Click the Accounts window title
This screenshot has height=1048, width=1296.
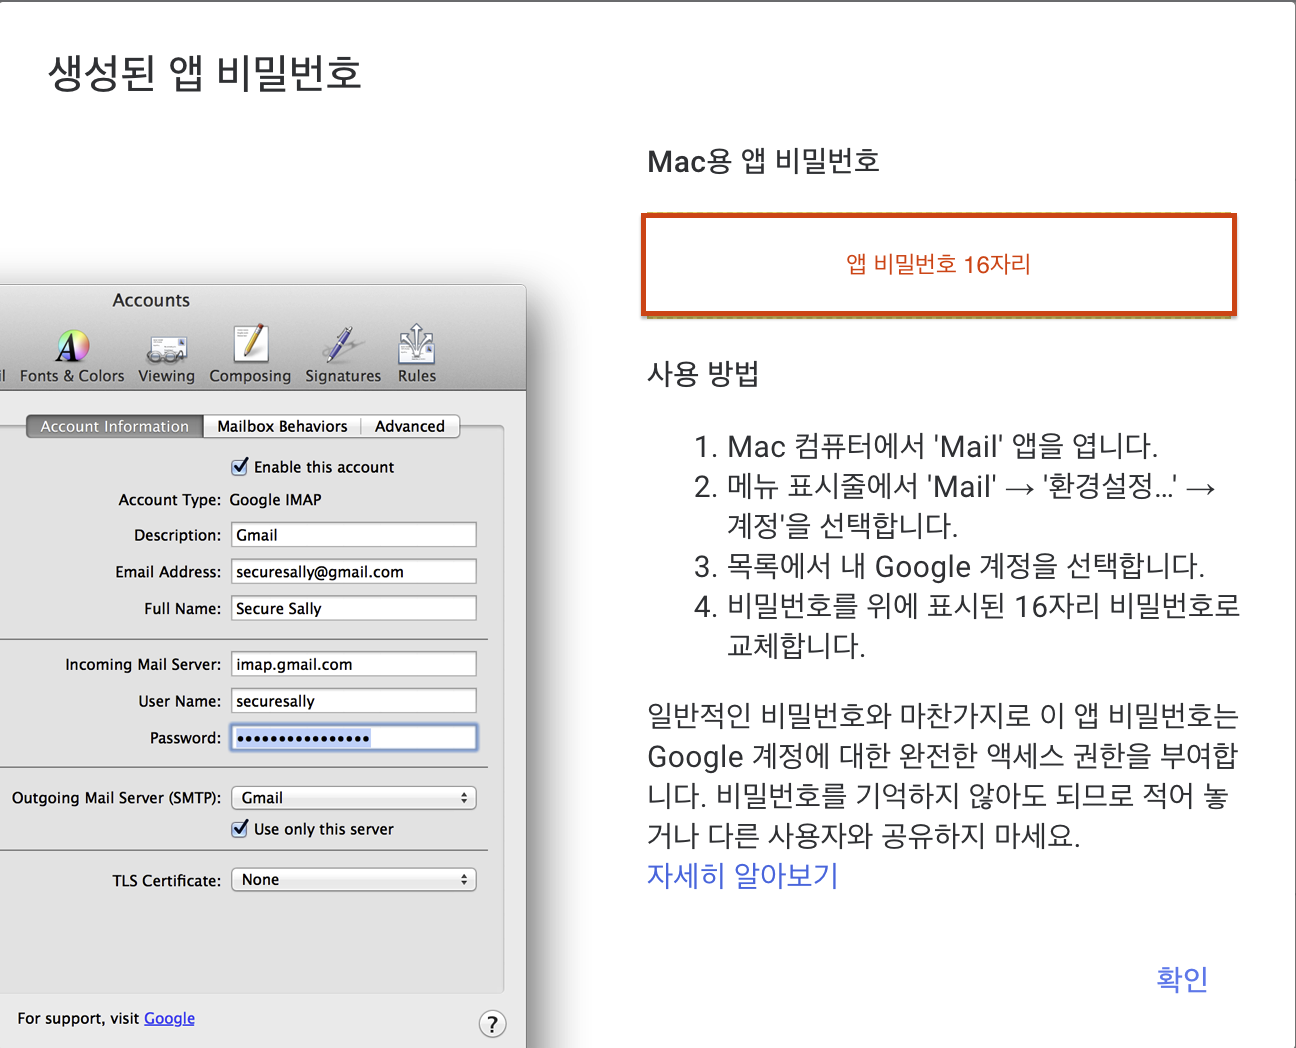pos(151,300)
